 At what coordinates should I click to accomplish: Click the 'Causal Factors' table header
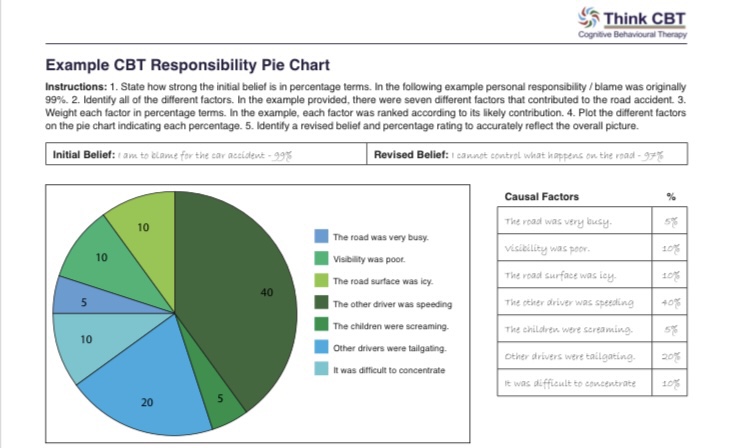[541, 196]
